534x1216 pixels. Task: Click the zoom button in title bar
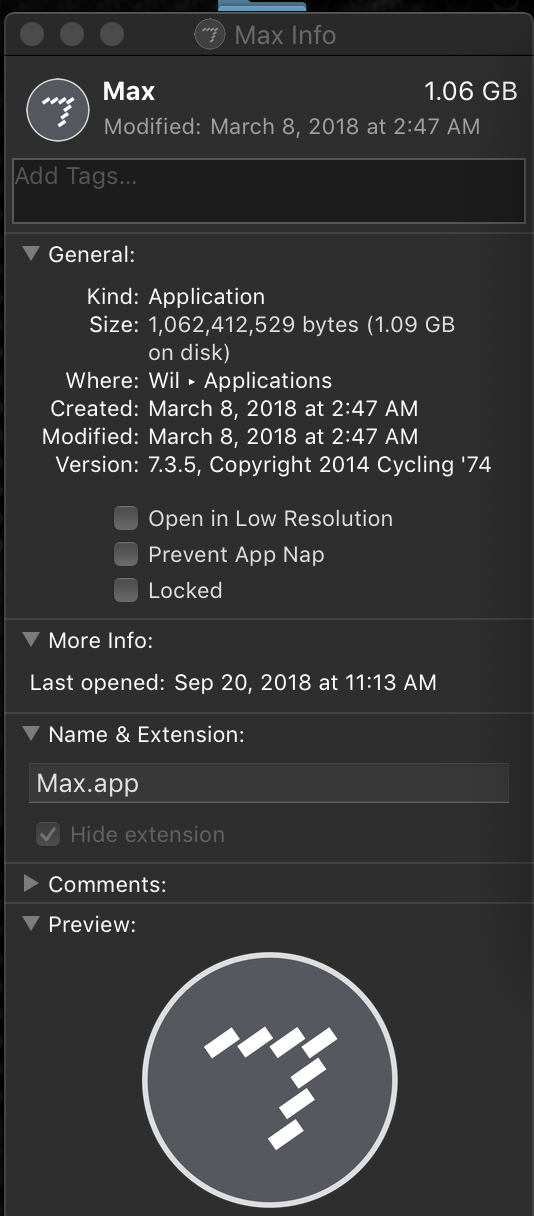(x=111, y=35)
